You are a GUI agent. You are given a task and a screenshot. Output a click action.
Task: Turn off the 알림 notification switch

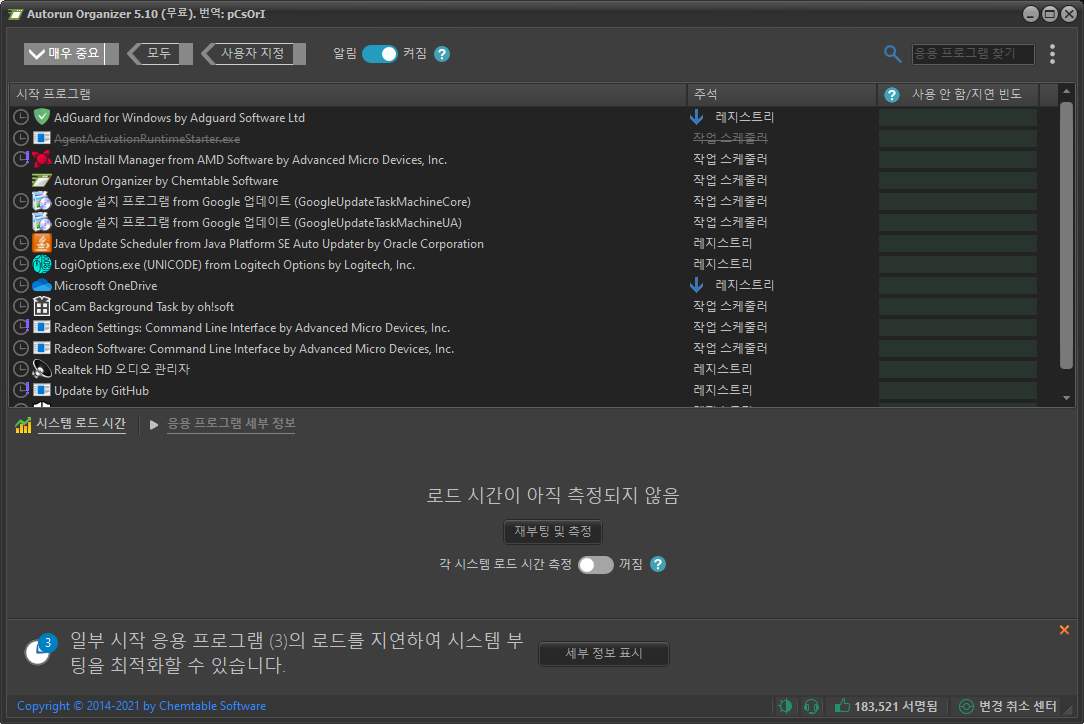[380, 54]
